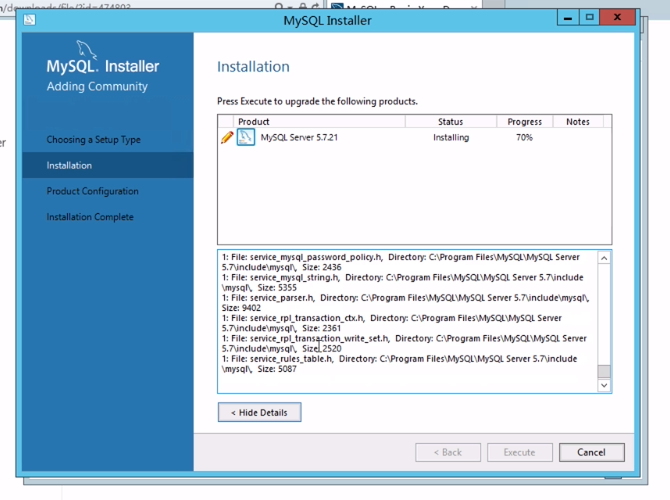This screenshot has width=670, height=500.
Task: Click the Progress column header
Action: pyautogui.click(x=524, y=121)
